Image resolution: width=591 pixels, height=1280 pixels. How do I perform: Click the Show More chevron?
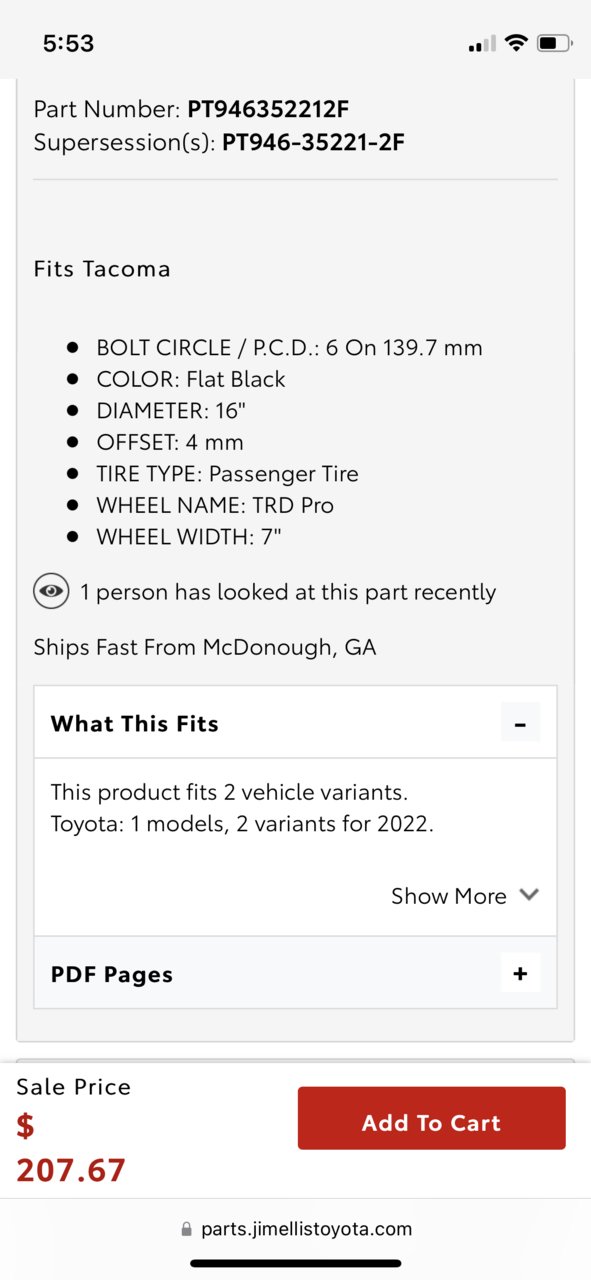(529, 895)
